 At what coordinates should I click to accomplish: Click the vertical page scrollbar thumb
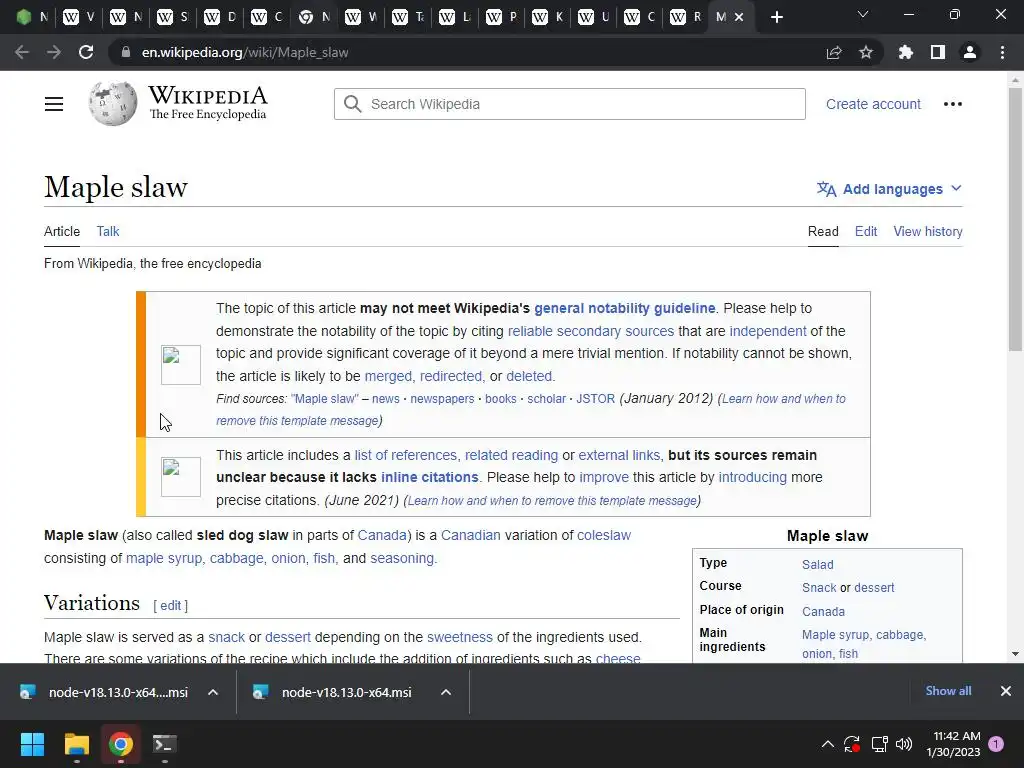click(x=1015, y=219)
